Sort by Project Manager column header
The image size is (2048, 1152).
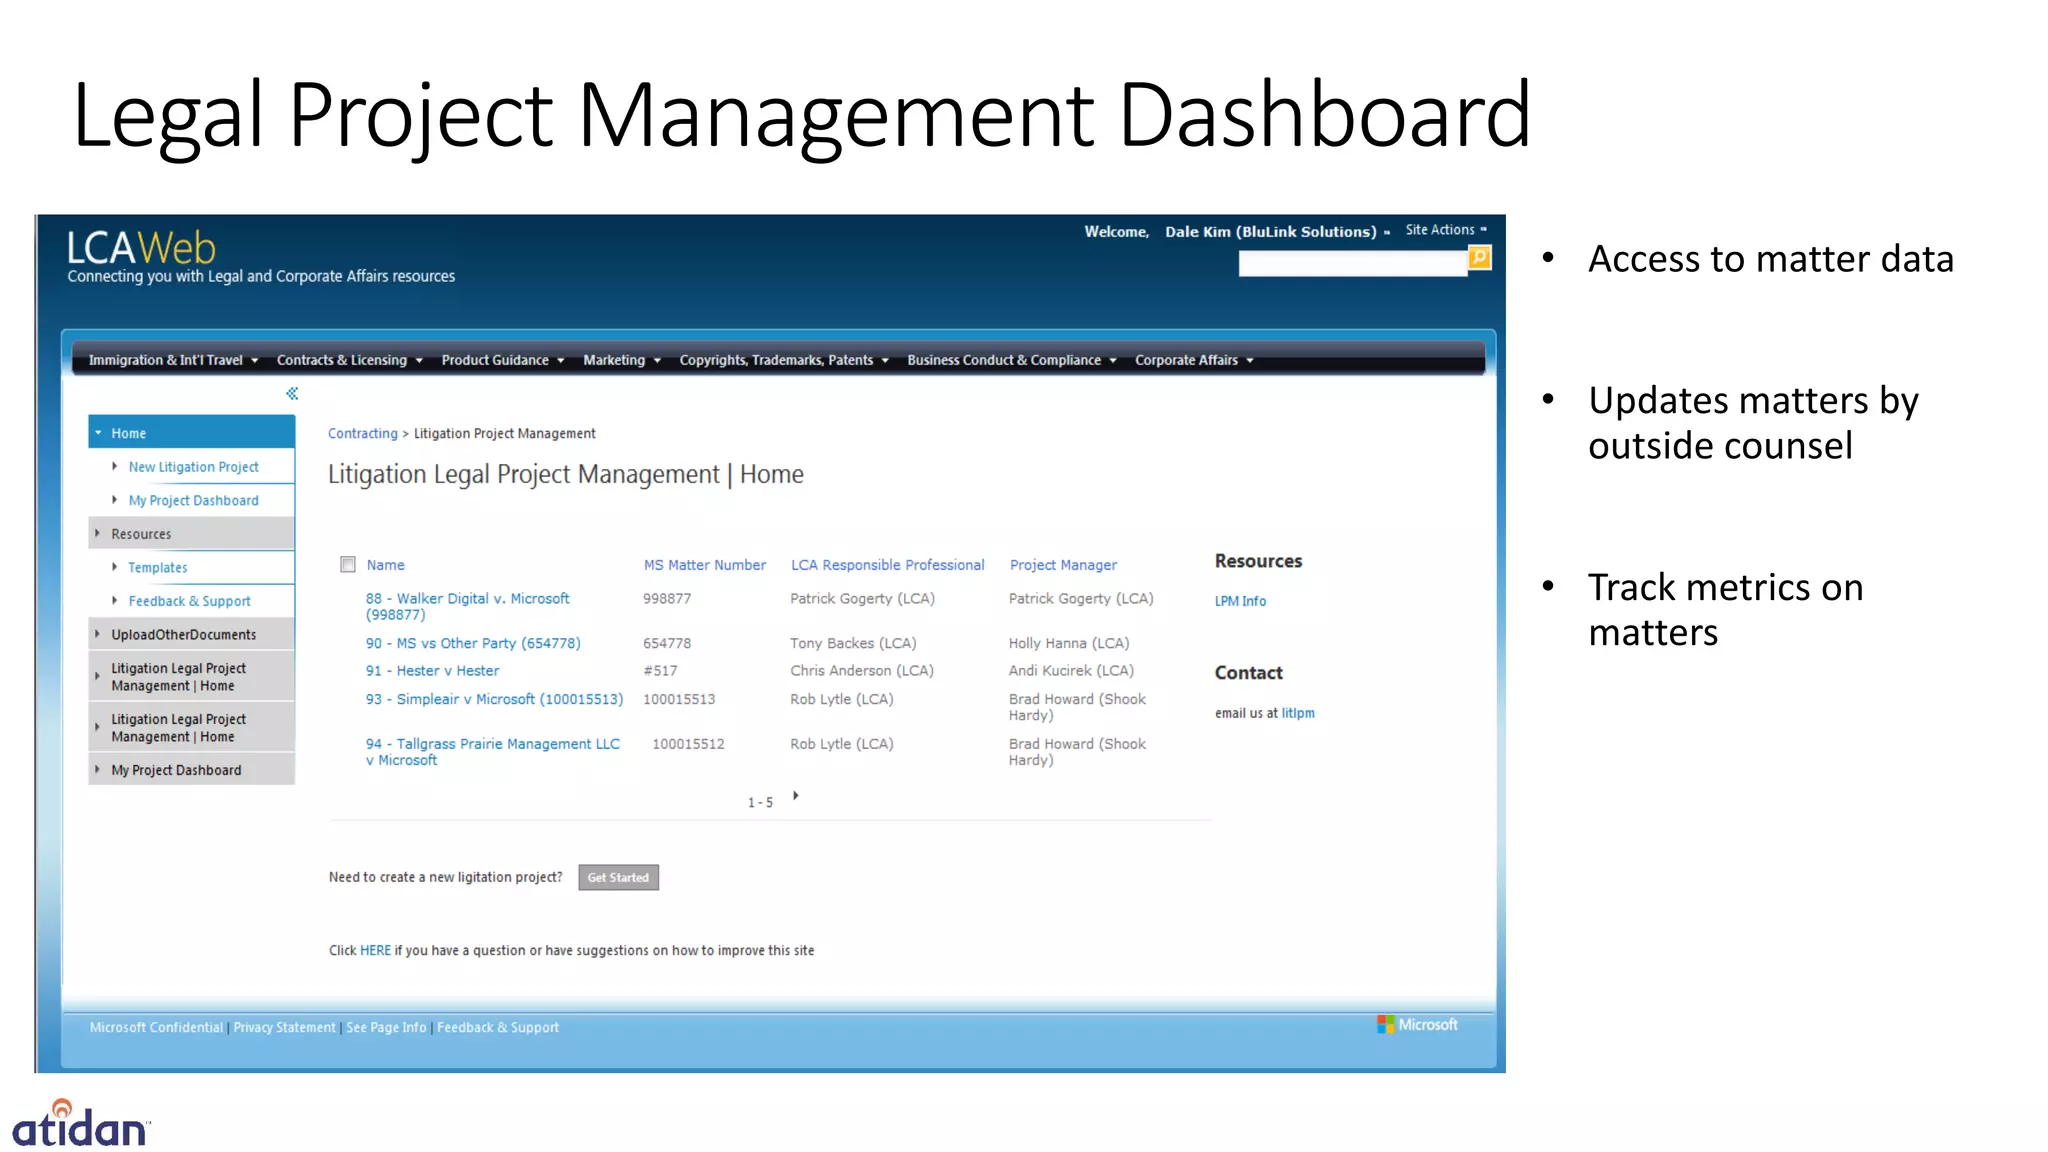click(1063, 565)
